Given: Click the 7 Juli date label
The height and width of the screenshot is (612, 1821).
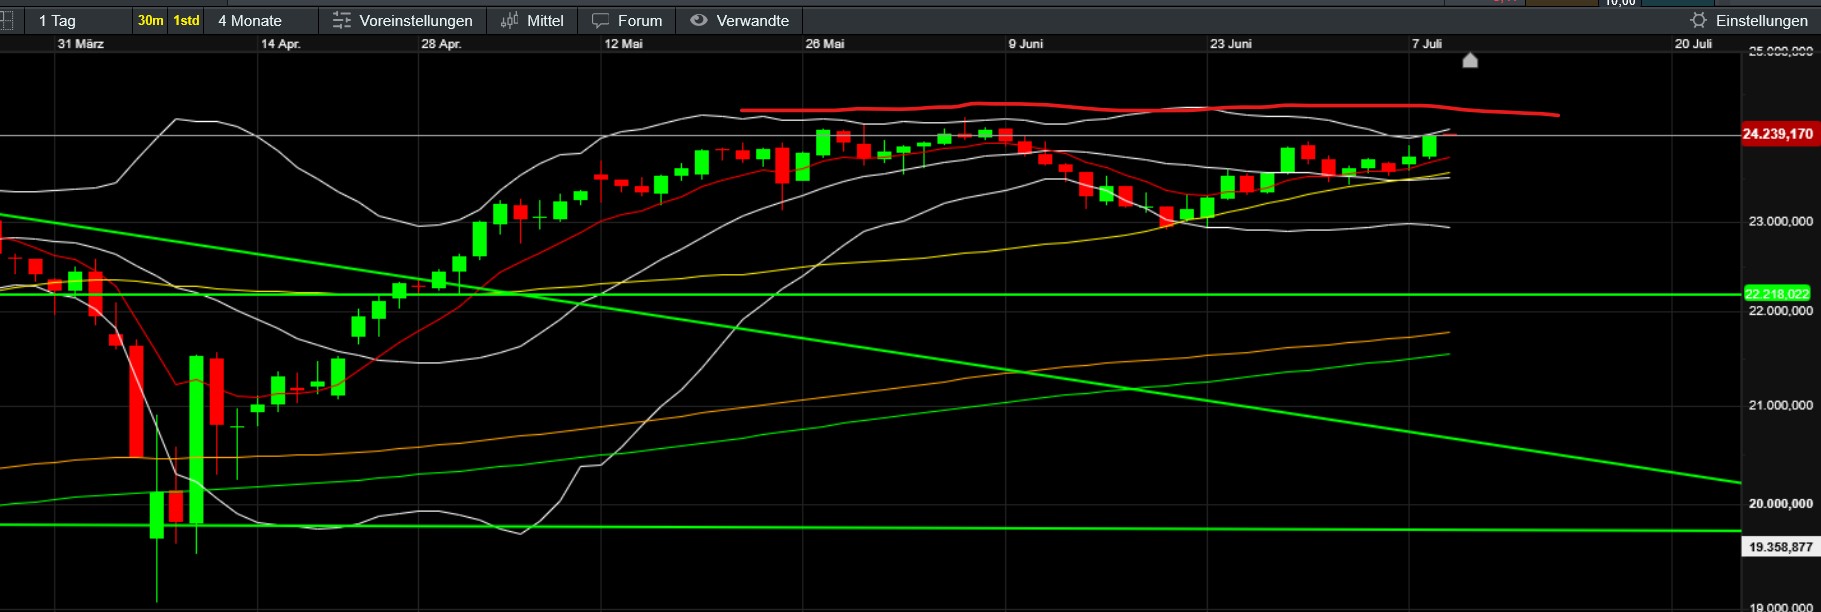Looking at the screenshot, I should pos(1427,44).
